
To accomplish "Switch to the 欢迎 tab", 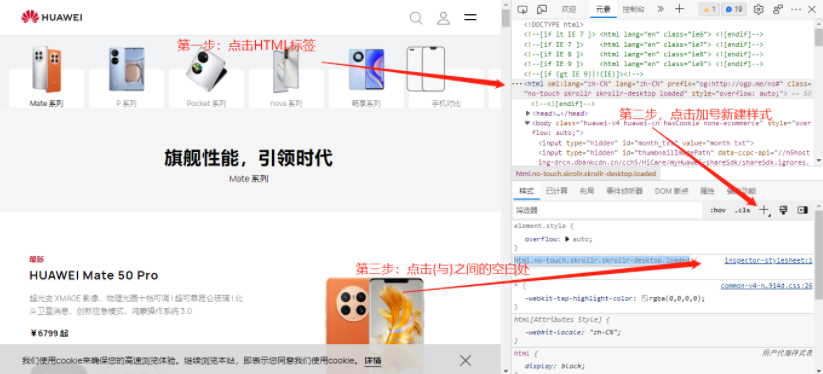I will pyautogui.click(x=568, y=9).
